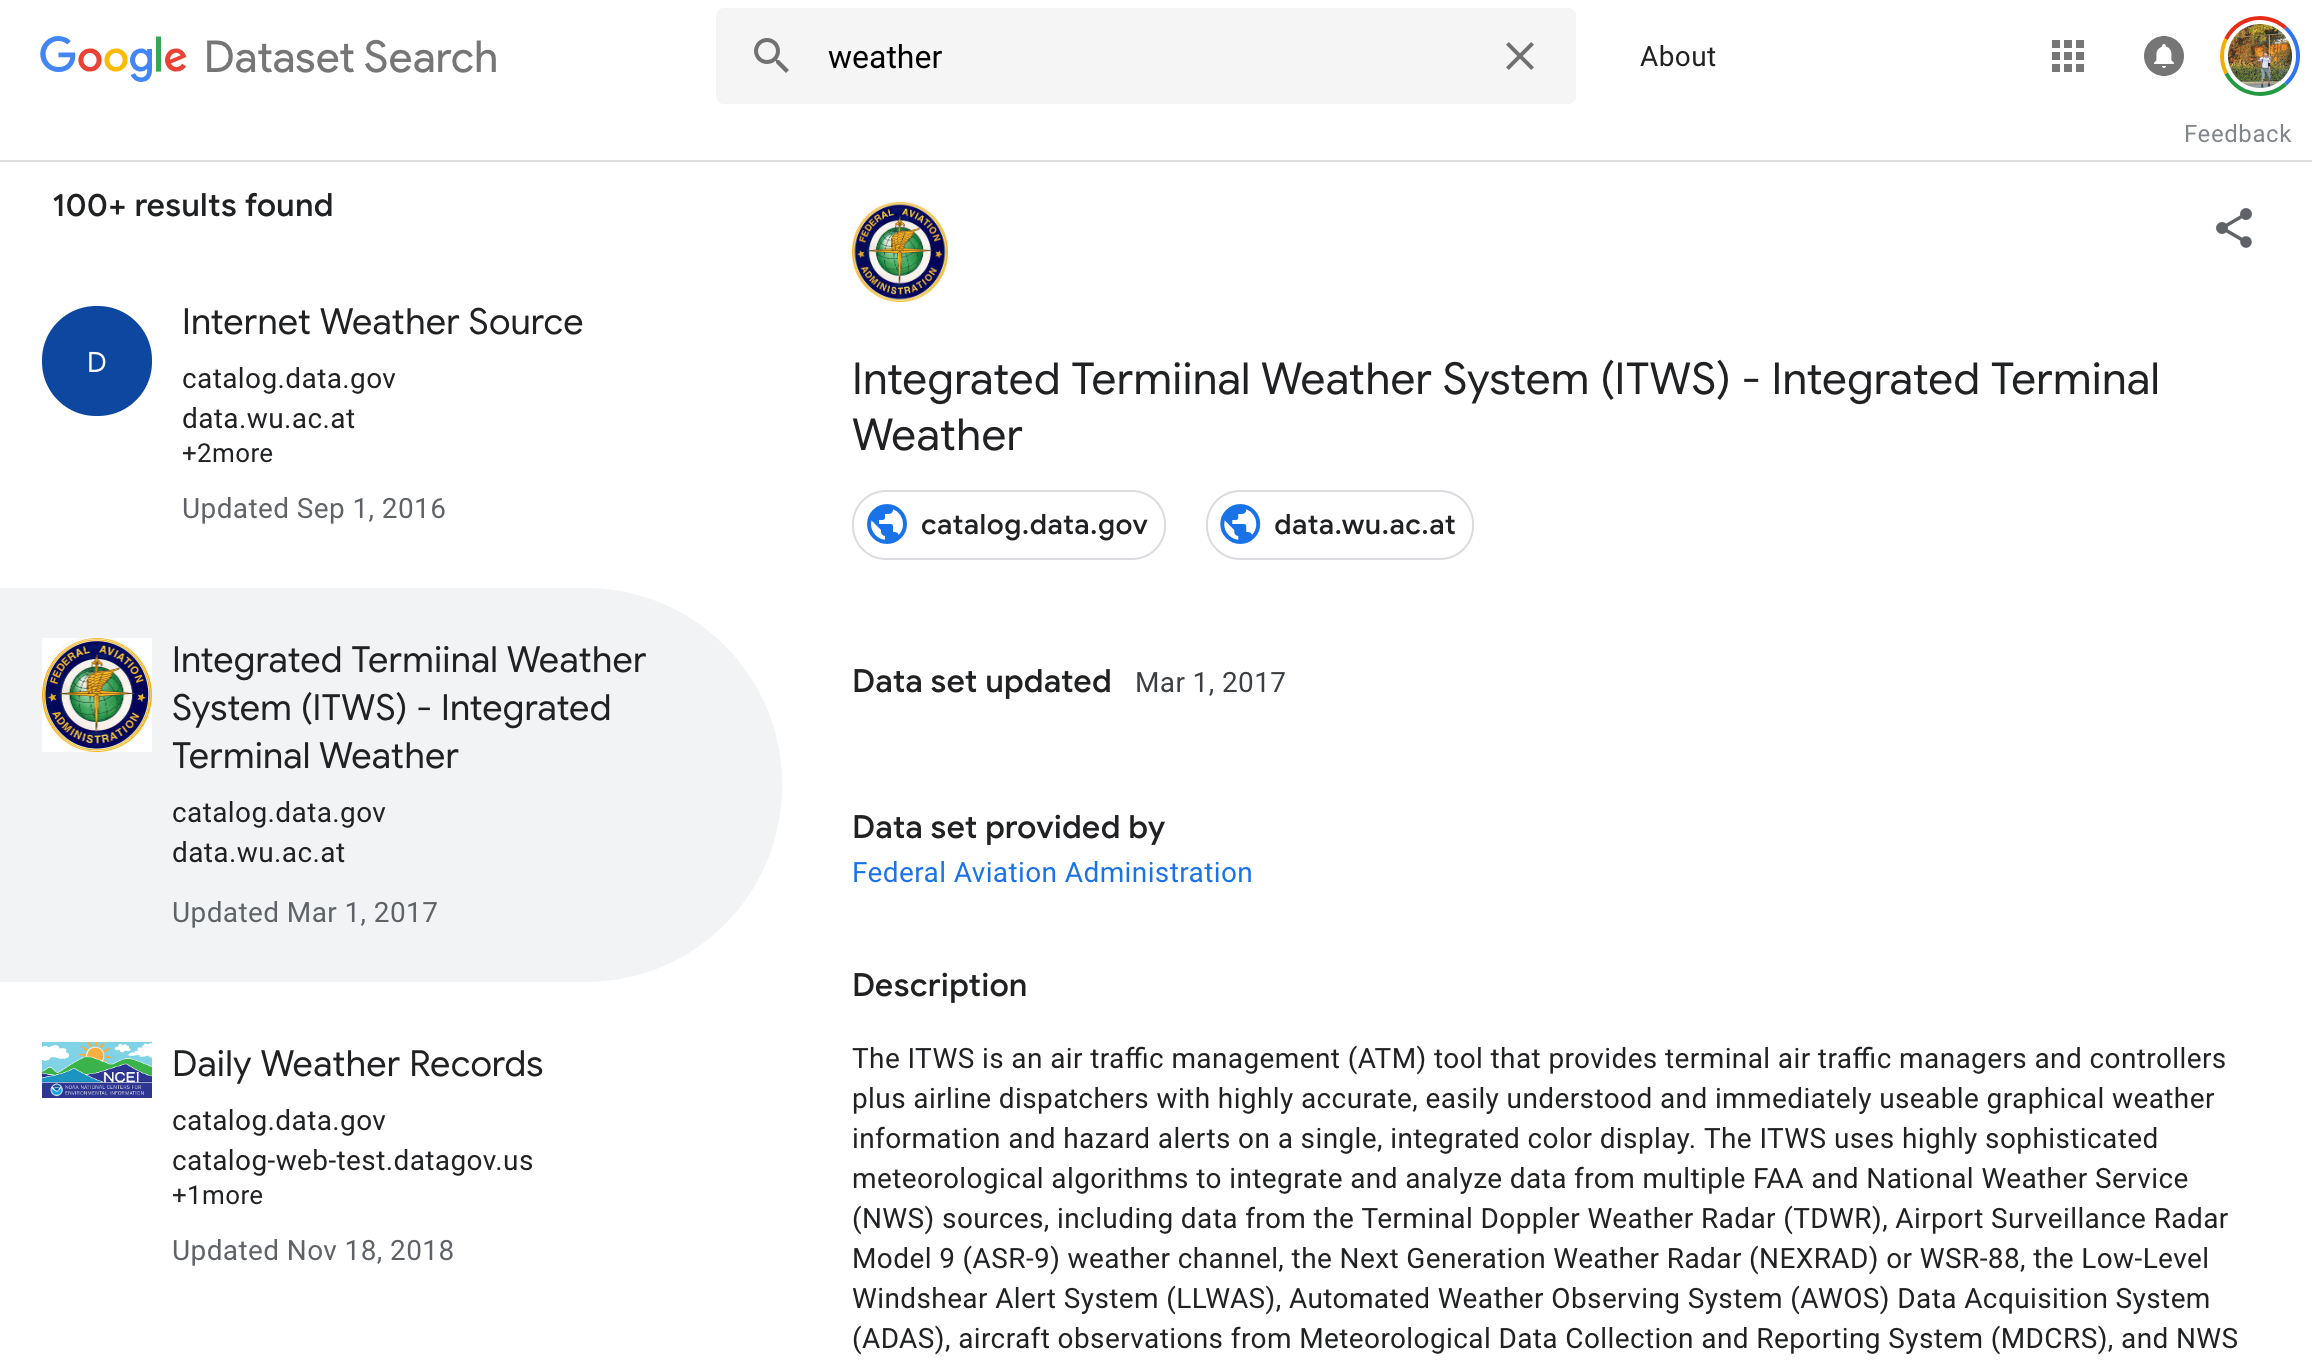Share this dataset via share icon
This screenshot has height=1362, width=2312.
click(2233, 228)
